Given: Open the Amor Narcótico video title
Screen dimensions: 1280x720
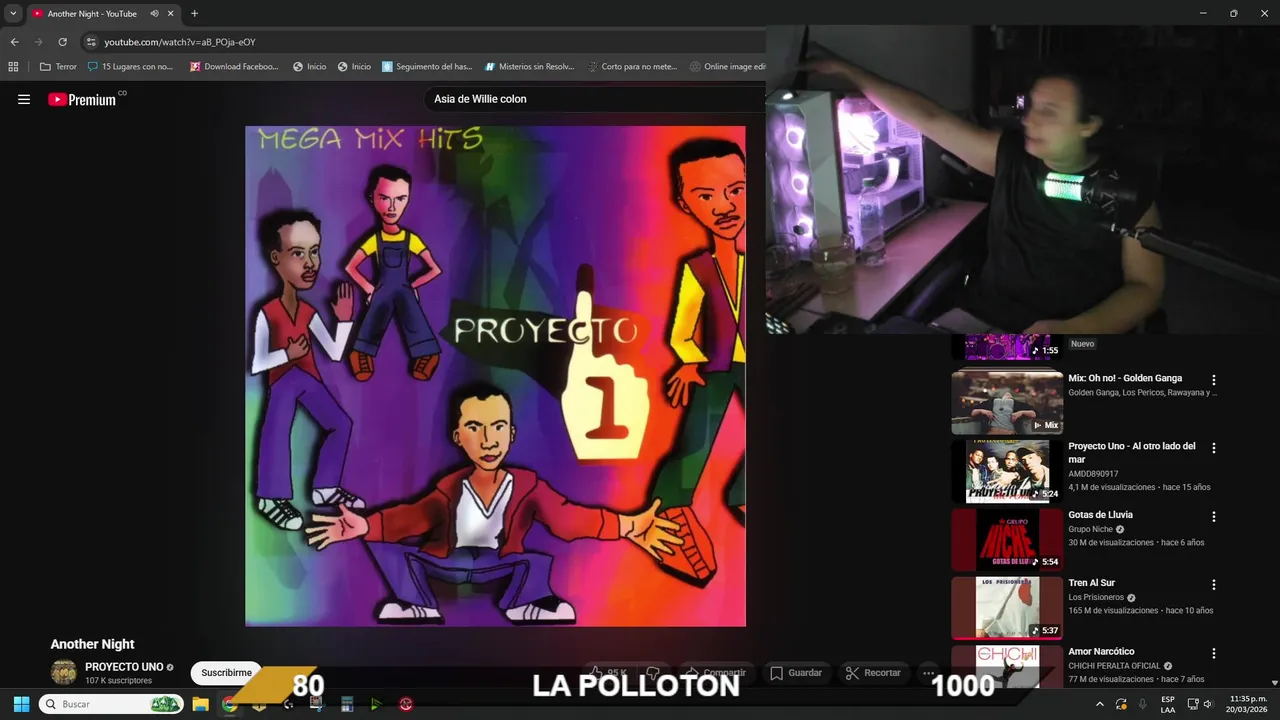Looking at the screenshot, I should click(1101, 652).
